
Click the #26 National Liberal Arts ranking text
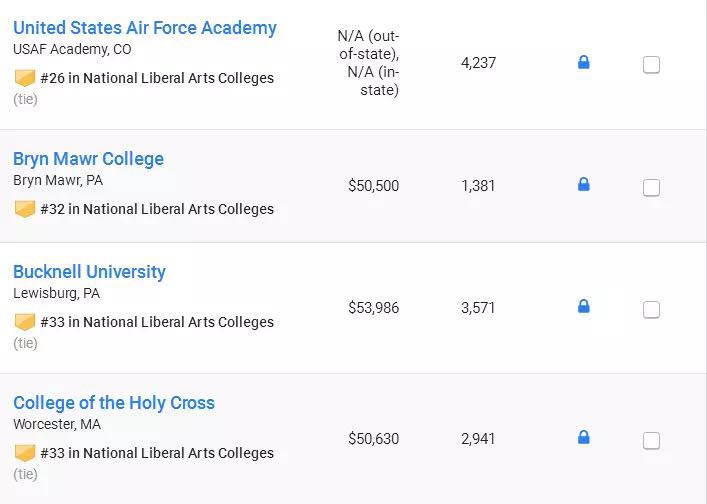(x=157, y=78)
